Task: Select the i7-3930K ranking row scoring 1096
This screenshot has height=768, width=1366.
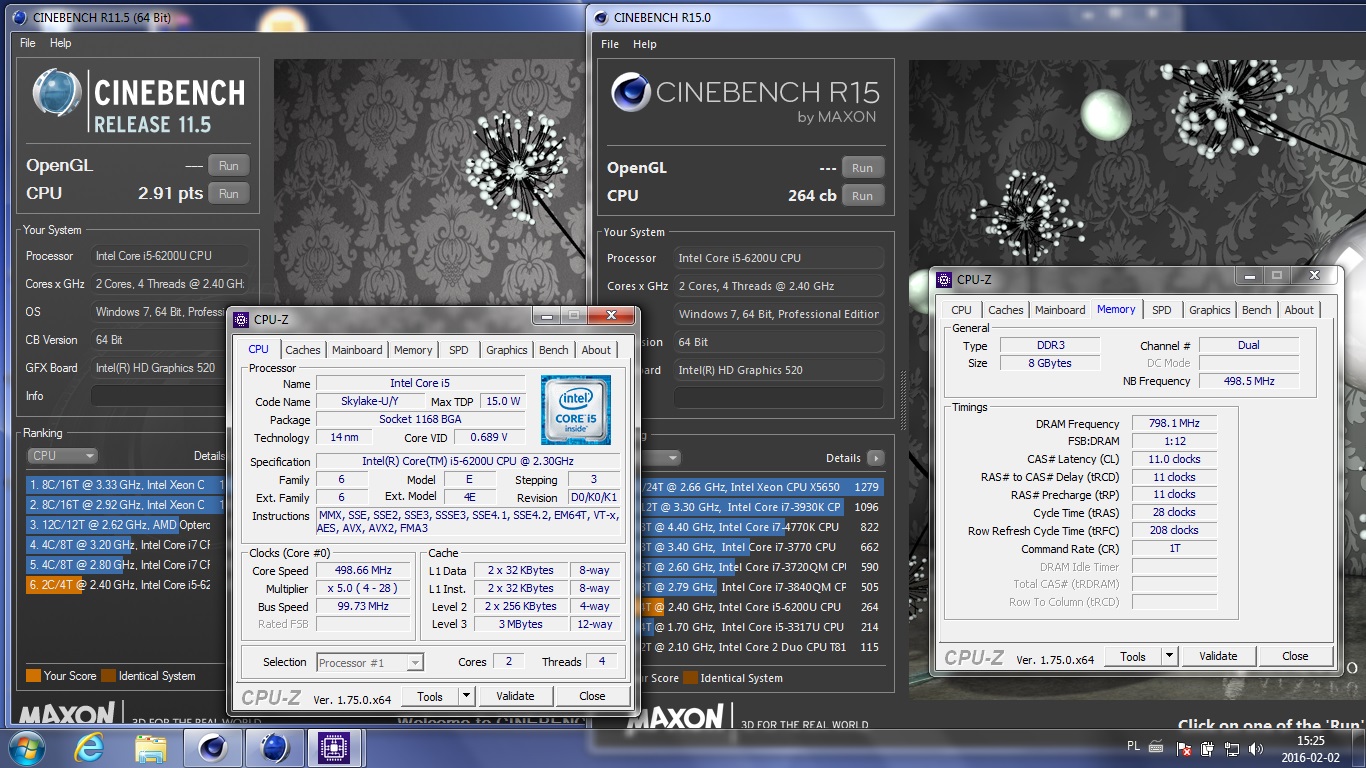Action: [x=763, y=507]
